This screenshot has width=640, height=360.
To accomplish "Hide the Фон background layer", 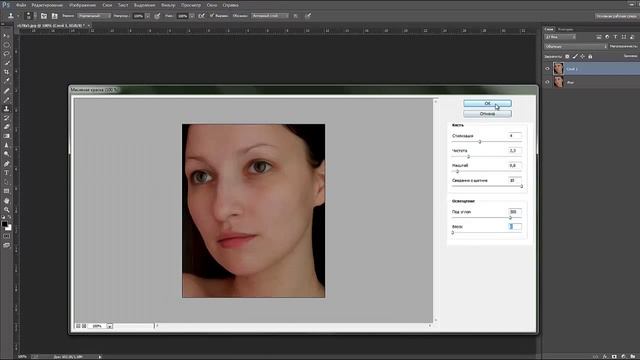I will (x=547, y=82).
